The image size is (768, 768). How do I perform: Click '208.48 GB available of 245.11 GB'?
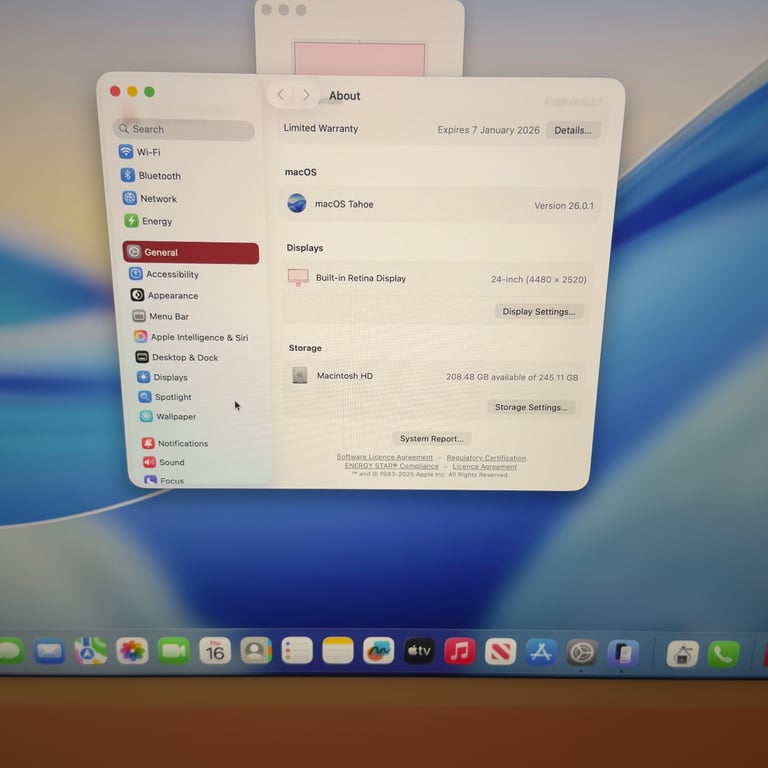[x=512, y=377]
